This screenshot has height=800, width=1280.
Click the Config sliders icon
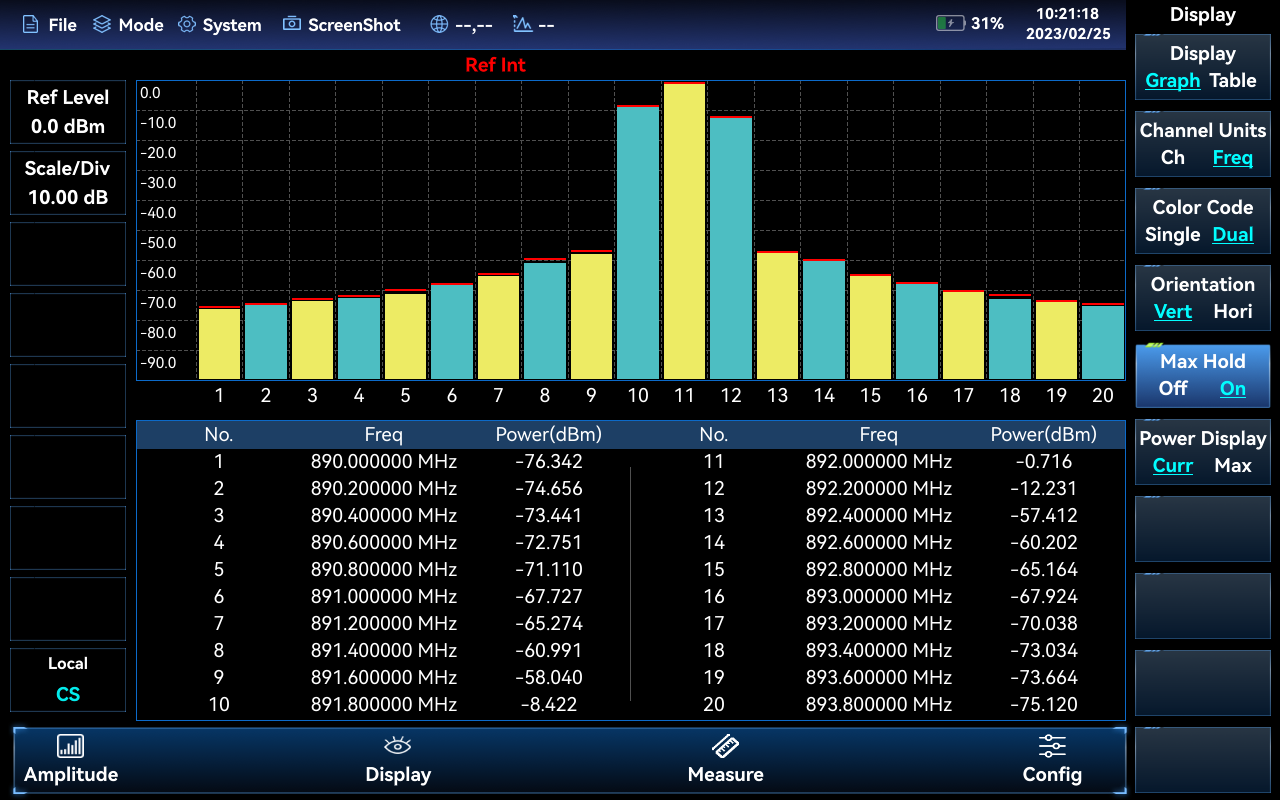pos(1052,746)
